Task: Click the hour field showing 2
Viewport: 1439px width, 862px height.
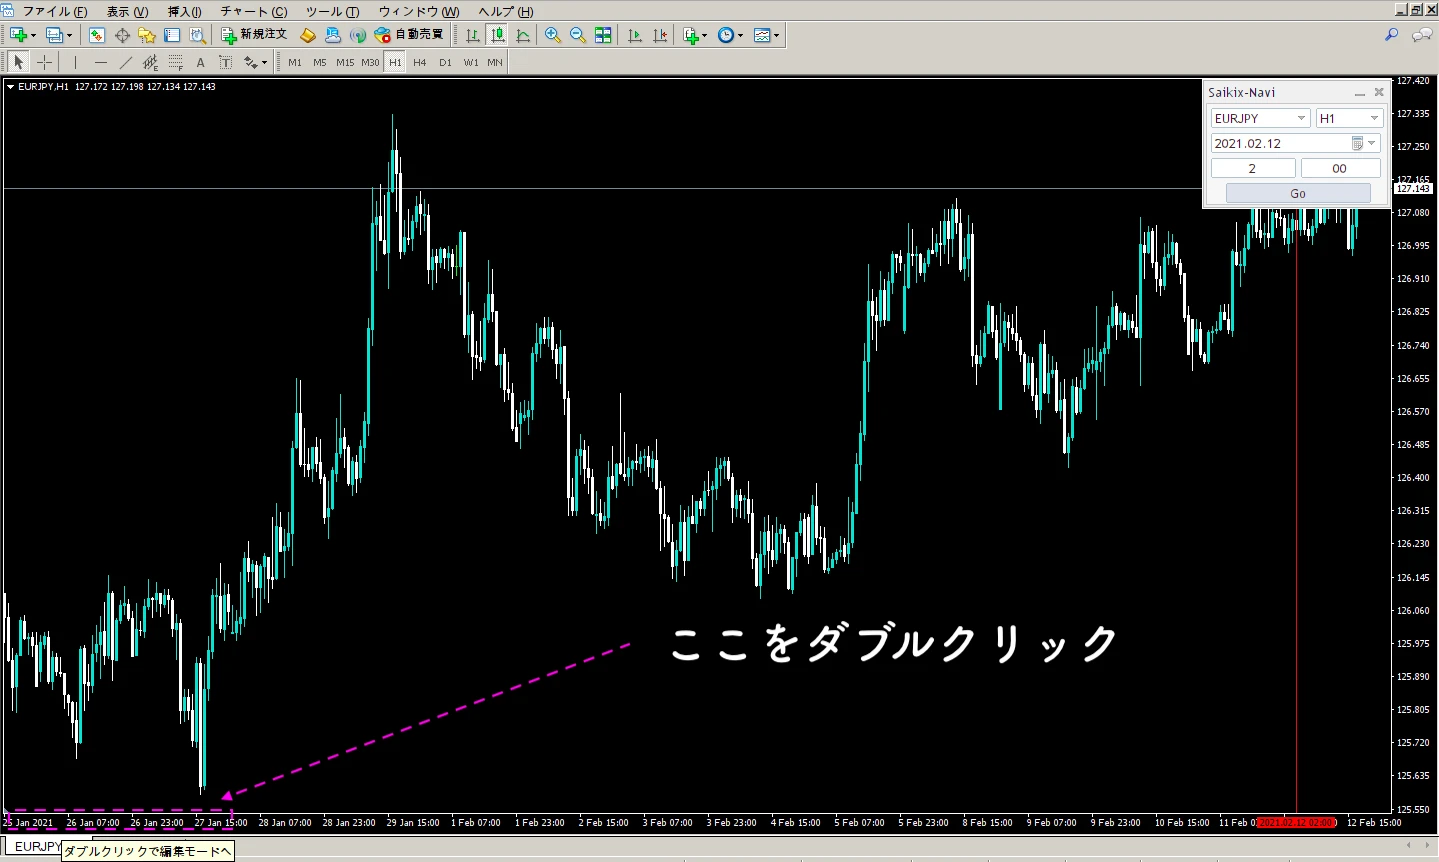Action: pos(1252,168)
